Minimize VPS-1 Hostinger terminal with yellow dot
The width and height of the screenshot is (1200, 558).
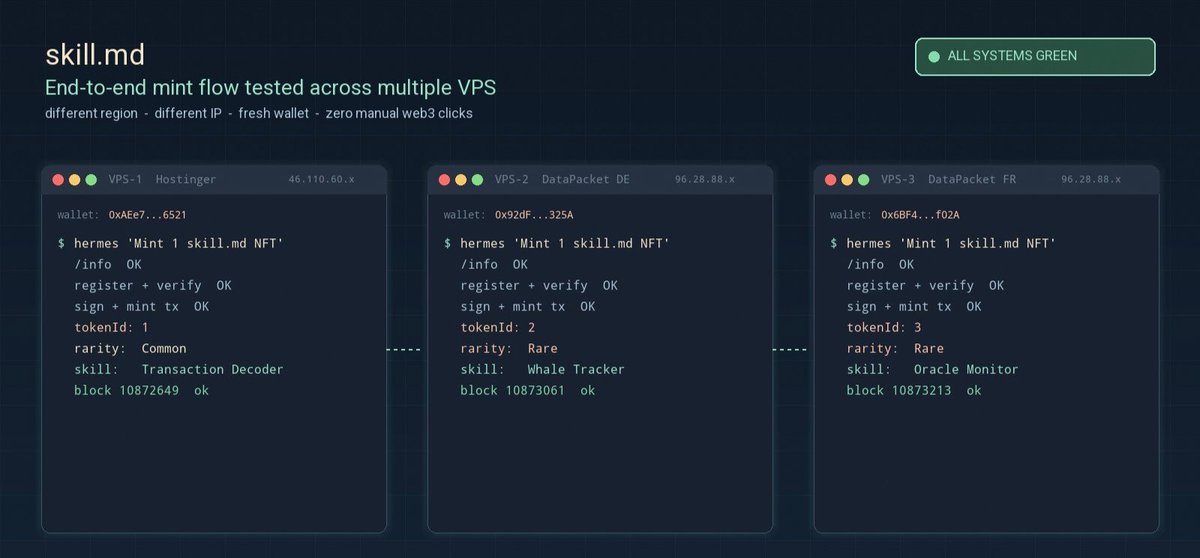click(75, 180)
